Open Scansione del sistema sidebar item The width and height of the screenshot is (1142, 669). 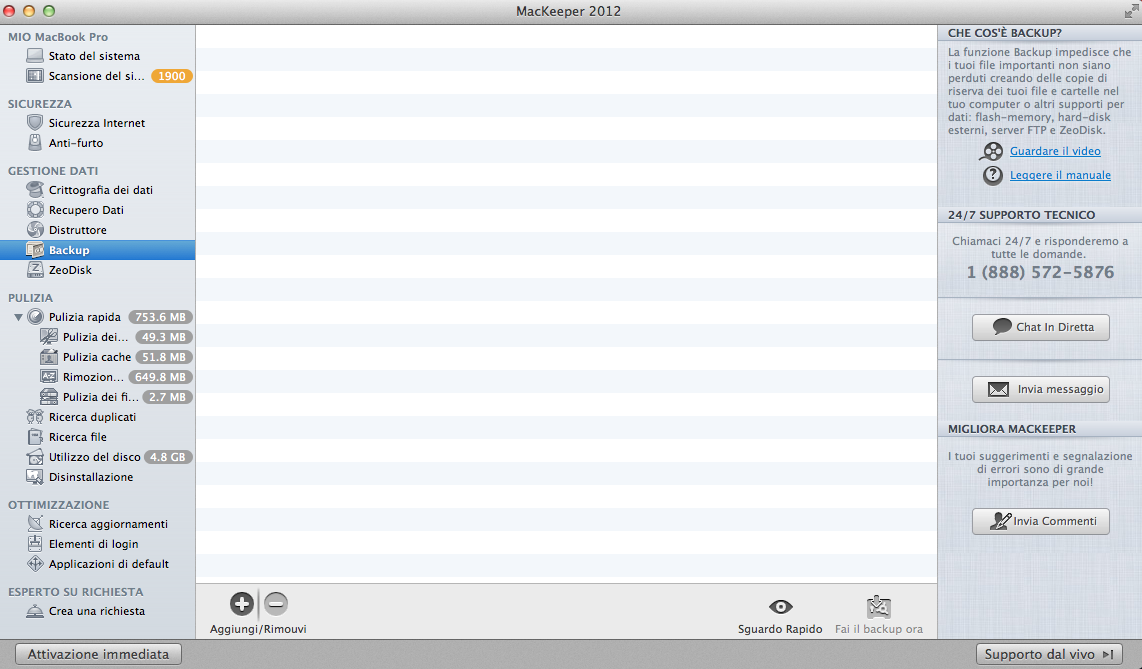[x=98, y=76]
